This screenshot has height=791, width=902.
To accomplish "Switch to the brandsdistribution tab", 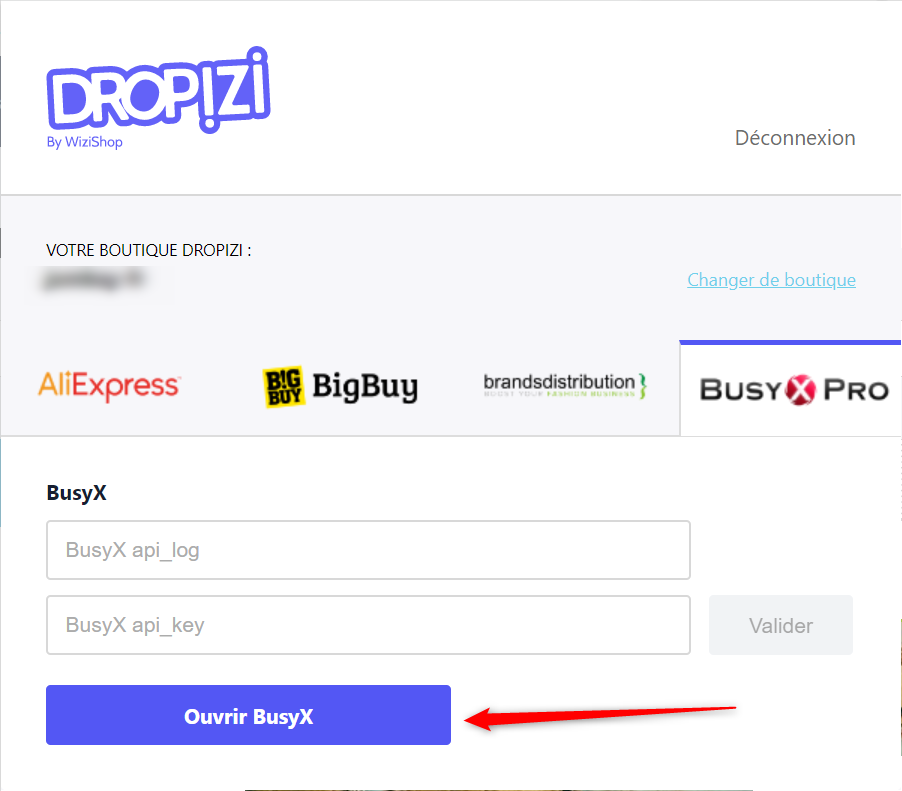I will (x=565, y=385).
